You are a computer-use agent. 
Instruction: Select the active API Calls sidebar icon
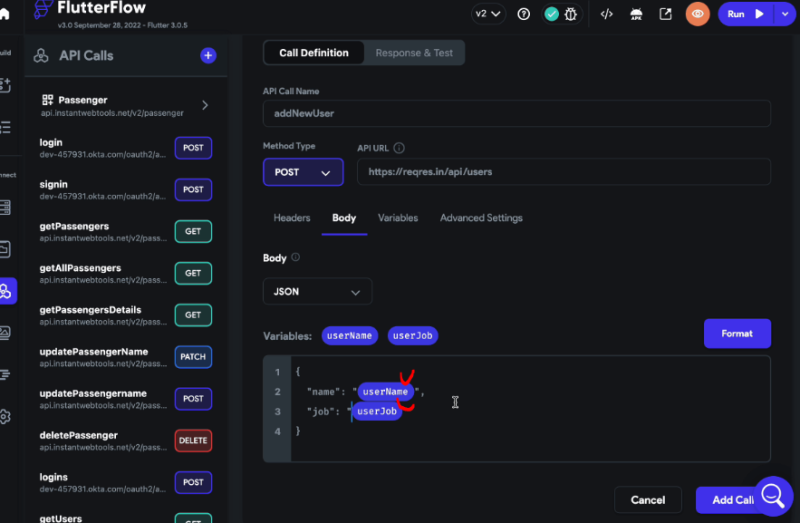[x=7, y=291]
